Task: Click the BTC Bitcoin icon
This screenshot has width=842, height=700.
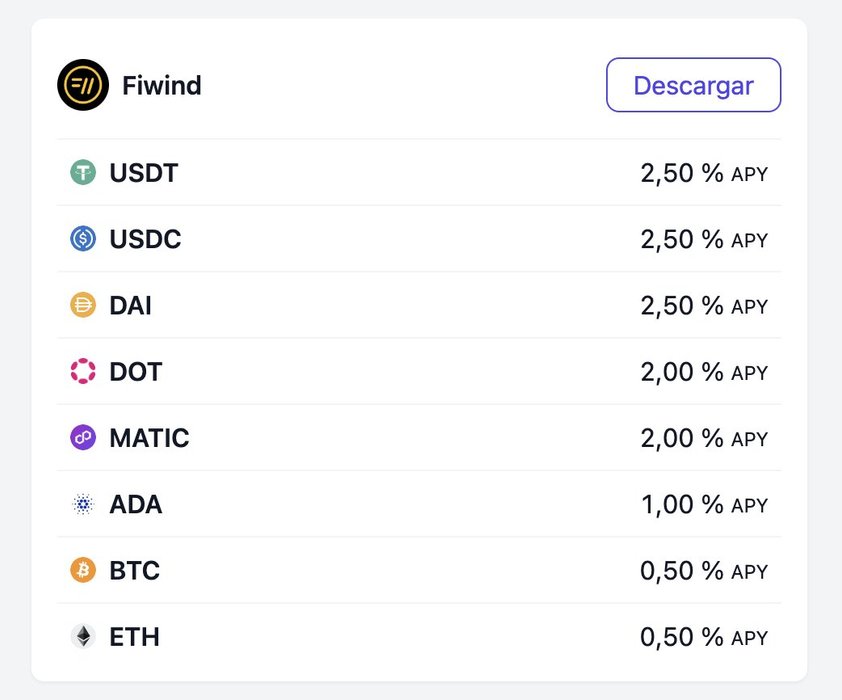Action: [83, 570]
